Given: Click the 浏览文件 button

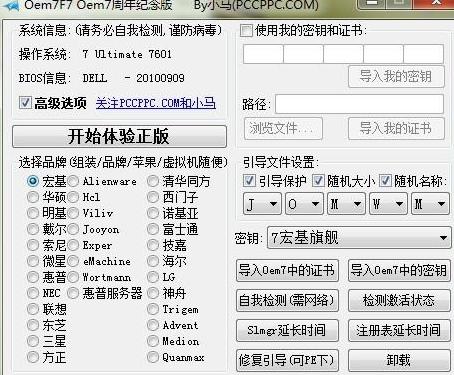Looking at the screenshot, I should tap(283, 128).
